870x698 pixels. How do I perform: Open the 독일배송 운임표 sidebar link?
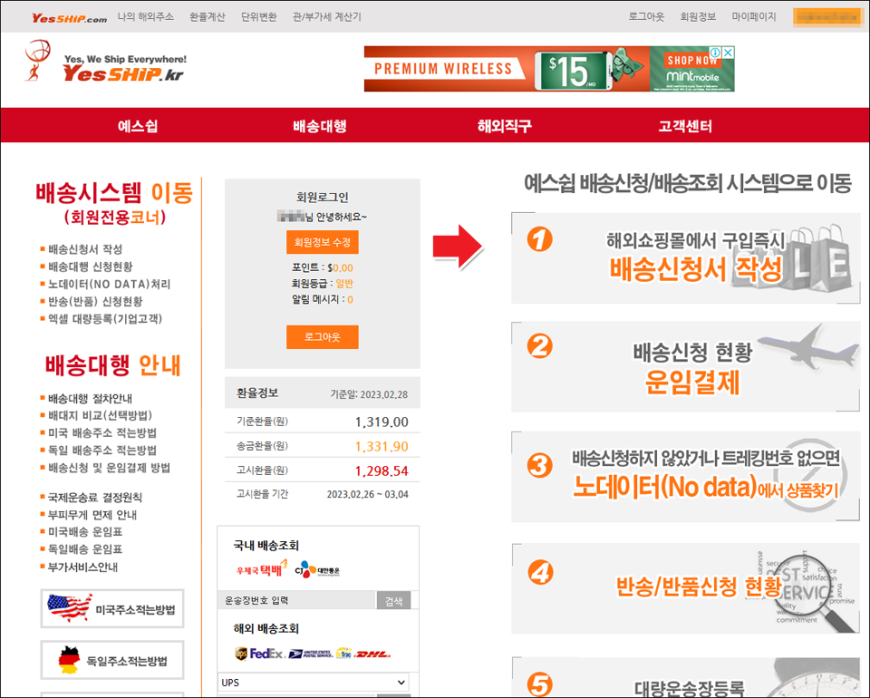point(85,549)
